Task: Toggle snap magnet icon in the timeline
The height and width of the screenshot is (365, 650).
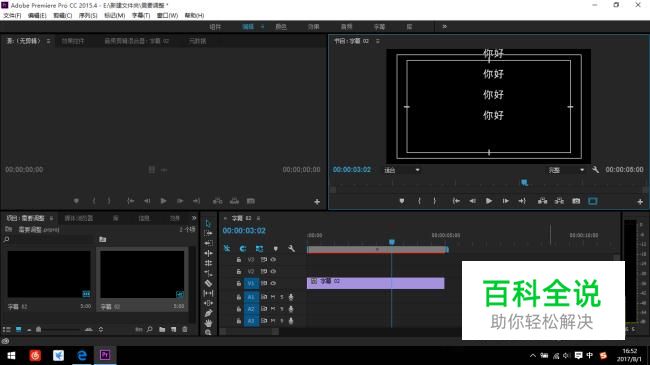Action: (243, 248)
